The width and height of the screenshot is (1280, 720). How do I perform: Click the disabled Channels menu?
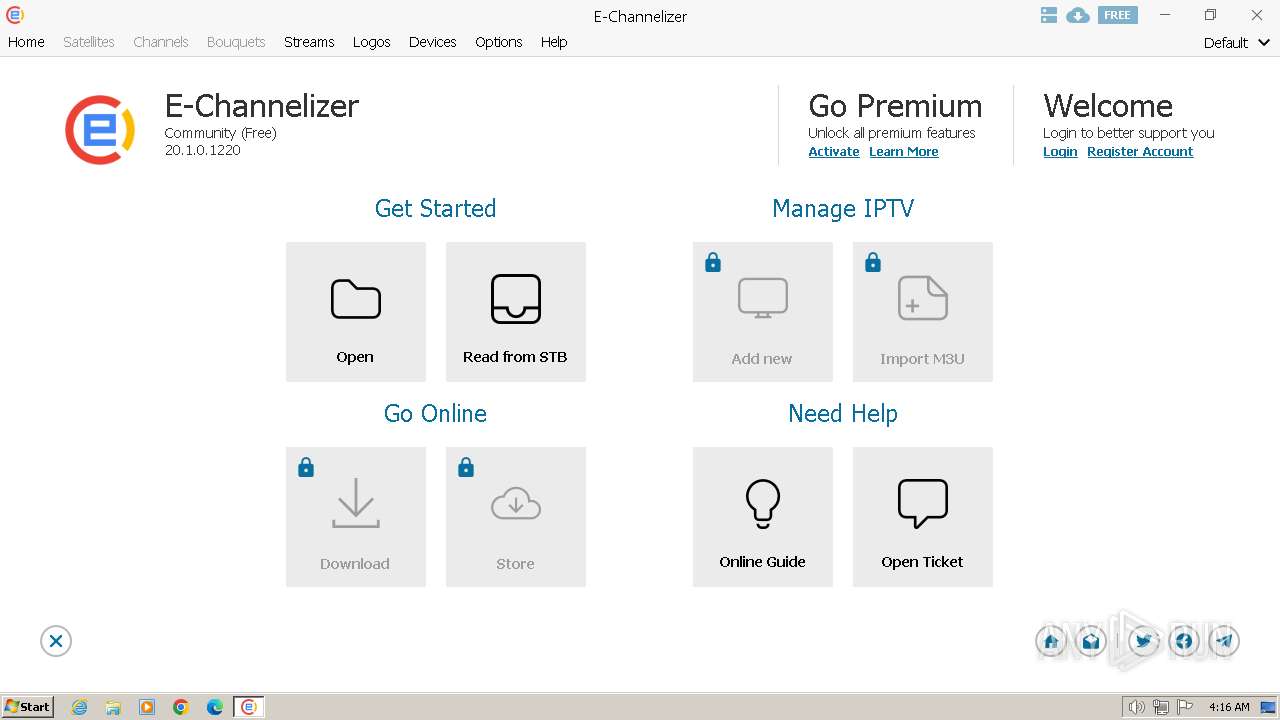(x=161, y=42)
